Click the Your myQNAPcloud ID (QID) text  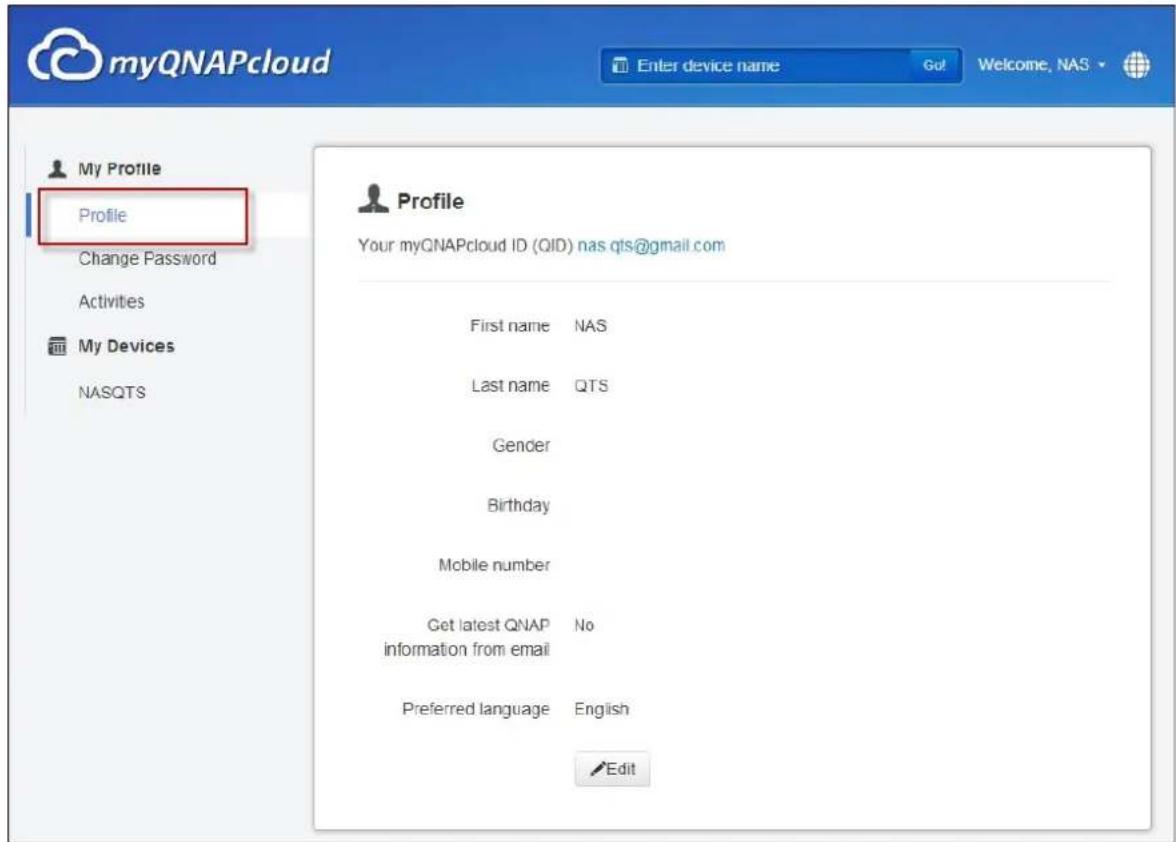click(x=465, y=245)
